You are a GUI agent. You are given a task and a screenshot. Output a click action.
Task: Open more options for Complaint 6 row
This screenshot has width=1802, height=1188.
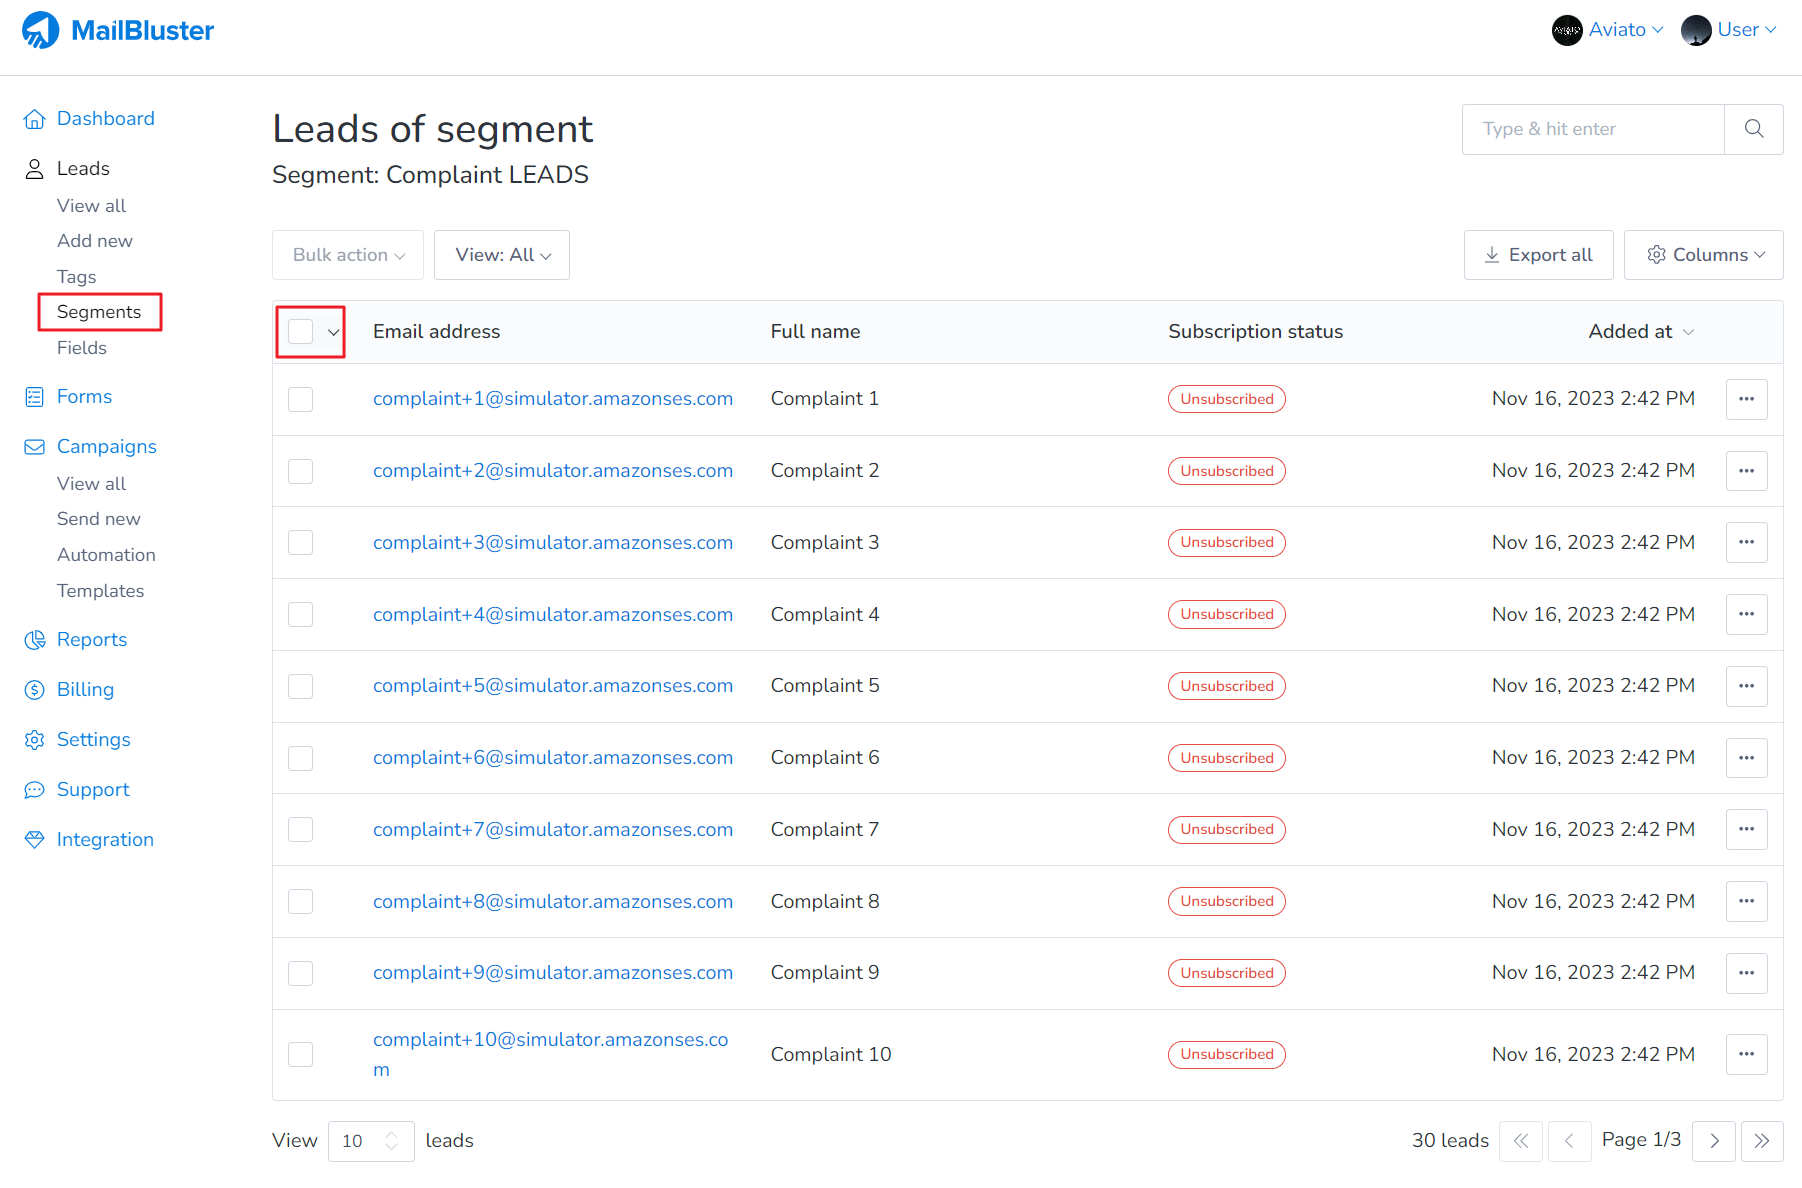[x=1746, y=758]
